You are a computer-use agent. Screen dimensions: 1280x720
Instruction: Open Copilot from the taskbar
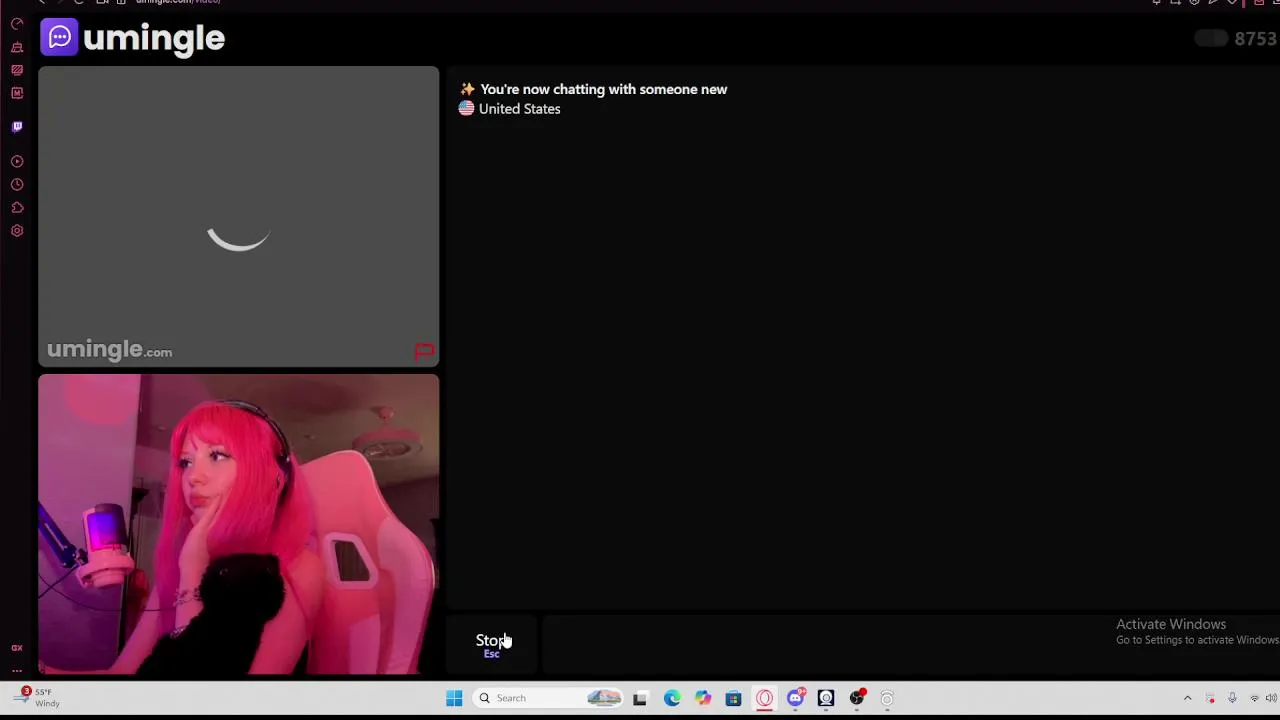tap(702, 698)
